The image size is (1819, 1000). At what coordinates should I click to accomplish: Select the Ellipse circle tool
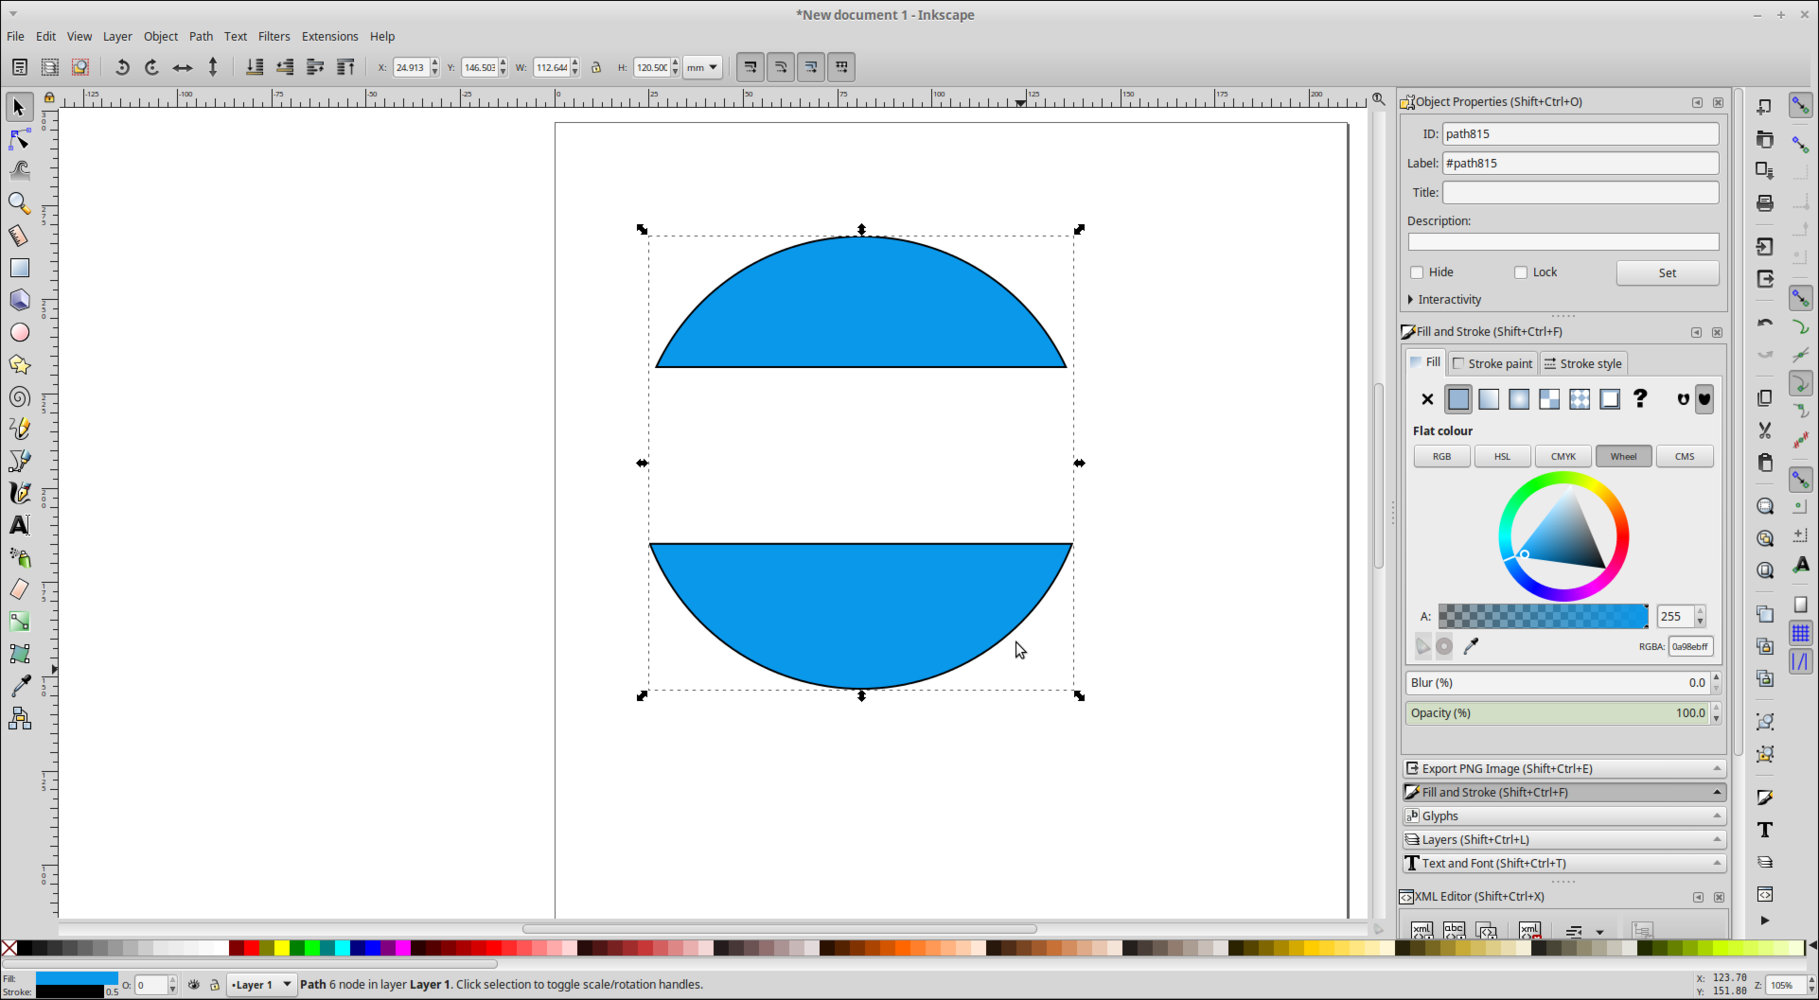pyautogui.click(x=19, y=332)
